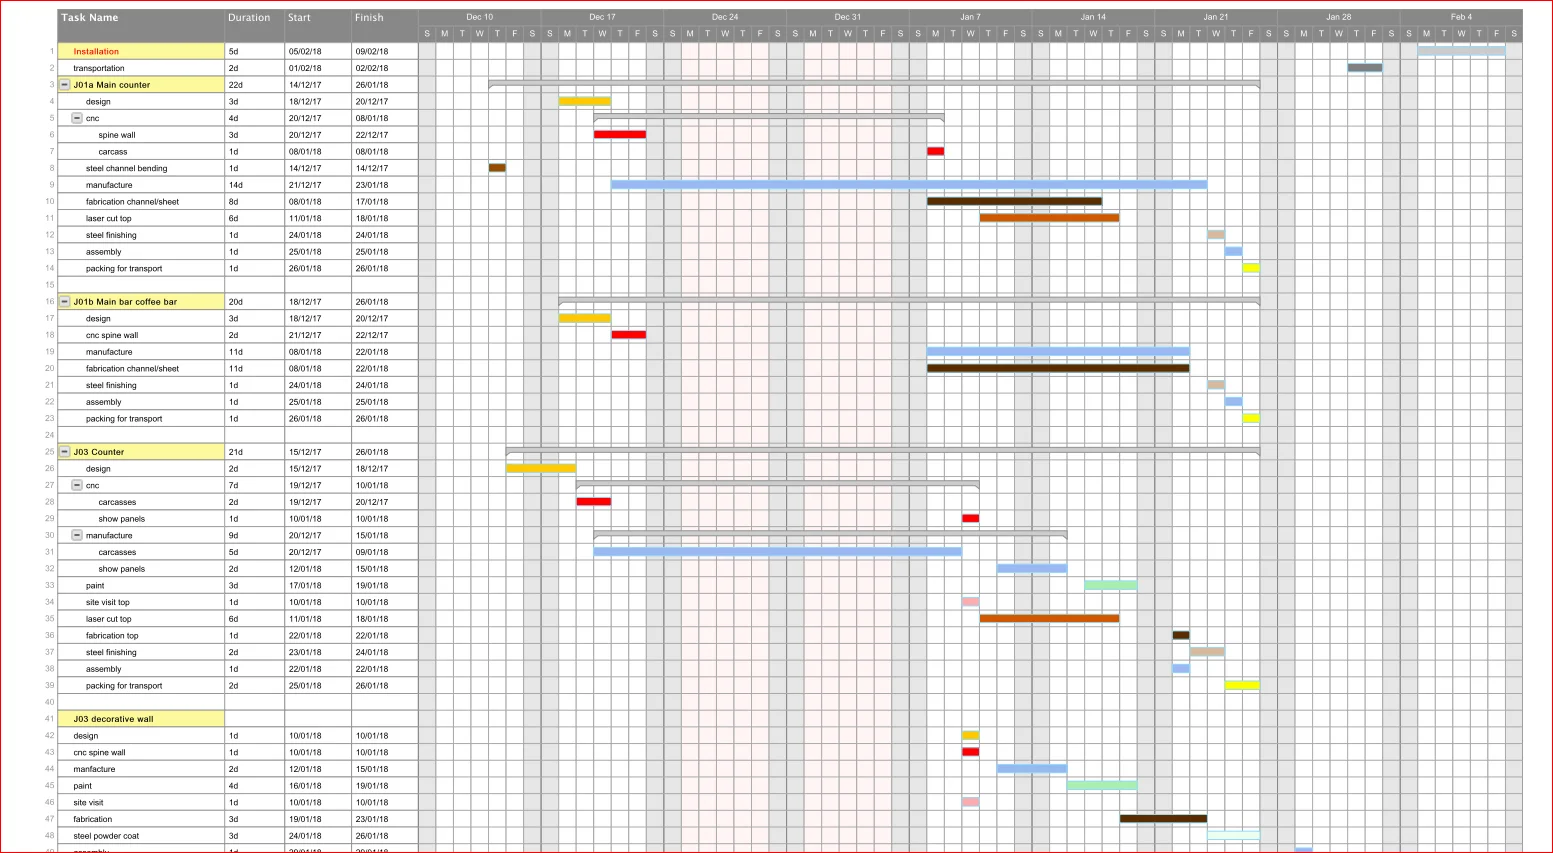Select the Feb 4 week header
Image resolution: width=1553 pixels, height=853 pixels.
pyautogui.click(x=1461, y=17)
